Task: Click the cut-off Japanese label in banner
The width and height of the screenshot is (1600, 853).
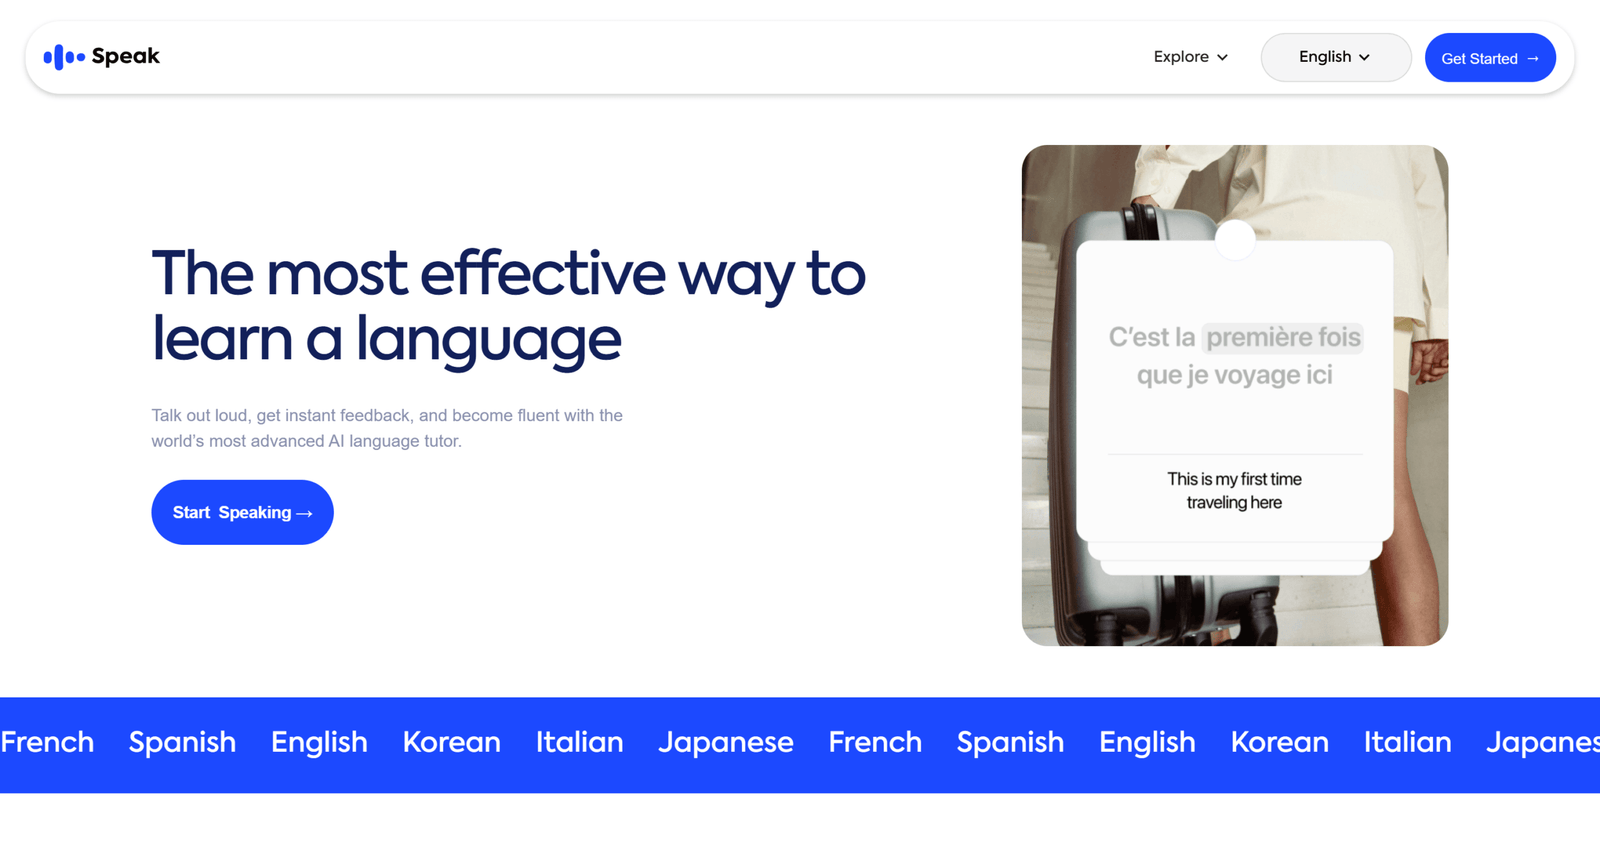Action: (1541, 742)
